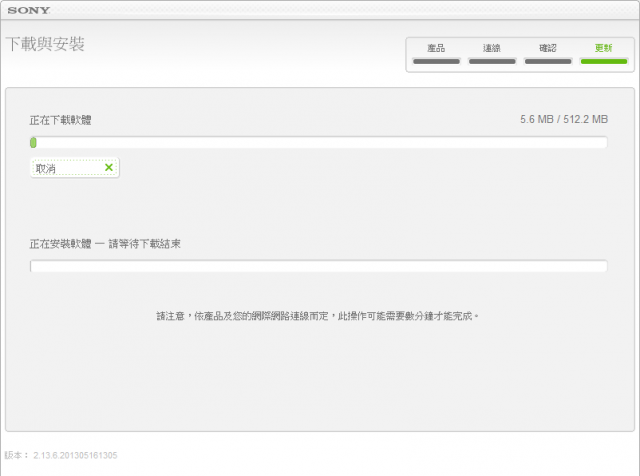Click the green X icon on cancel button
Viewport: 640px width, 476px height.
pos(109,167)
